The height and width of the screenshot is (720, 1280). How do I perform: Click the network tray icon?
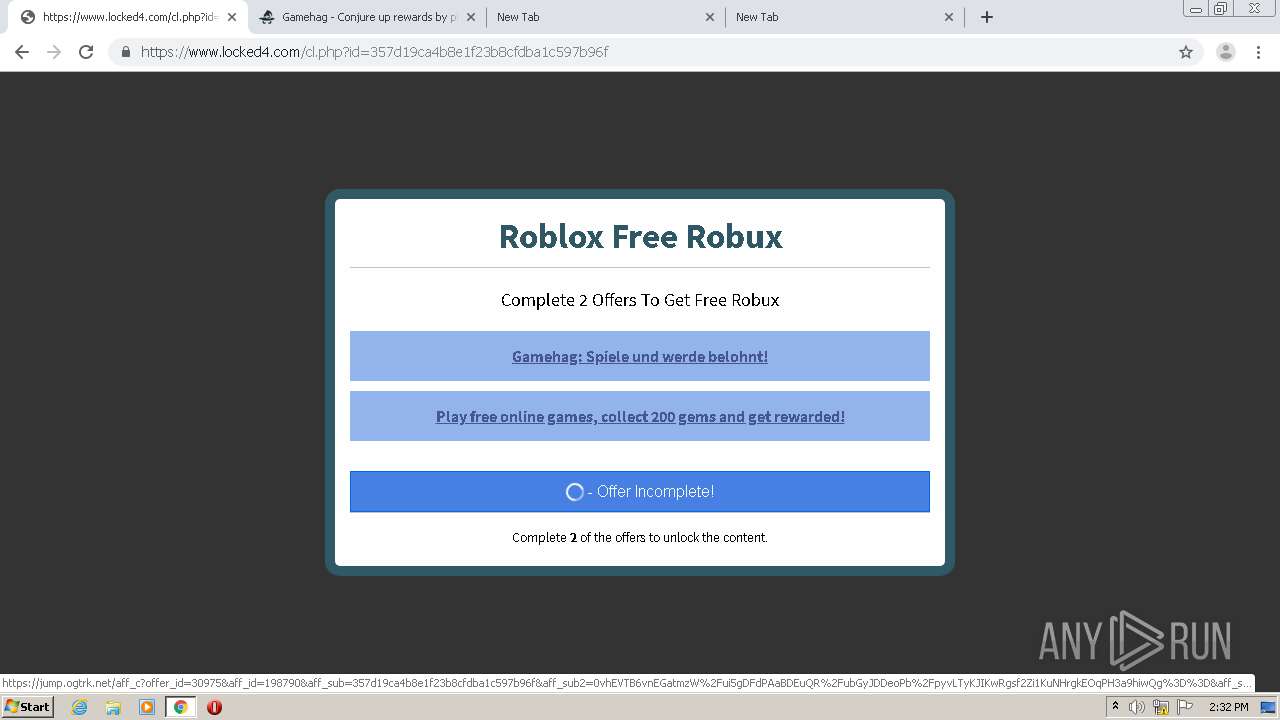coord(1161,707)
